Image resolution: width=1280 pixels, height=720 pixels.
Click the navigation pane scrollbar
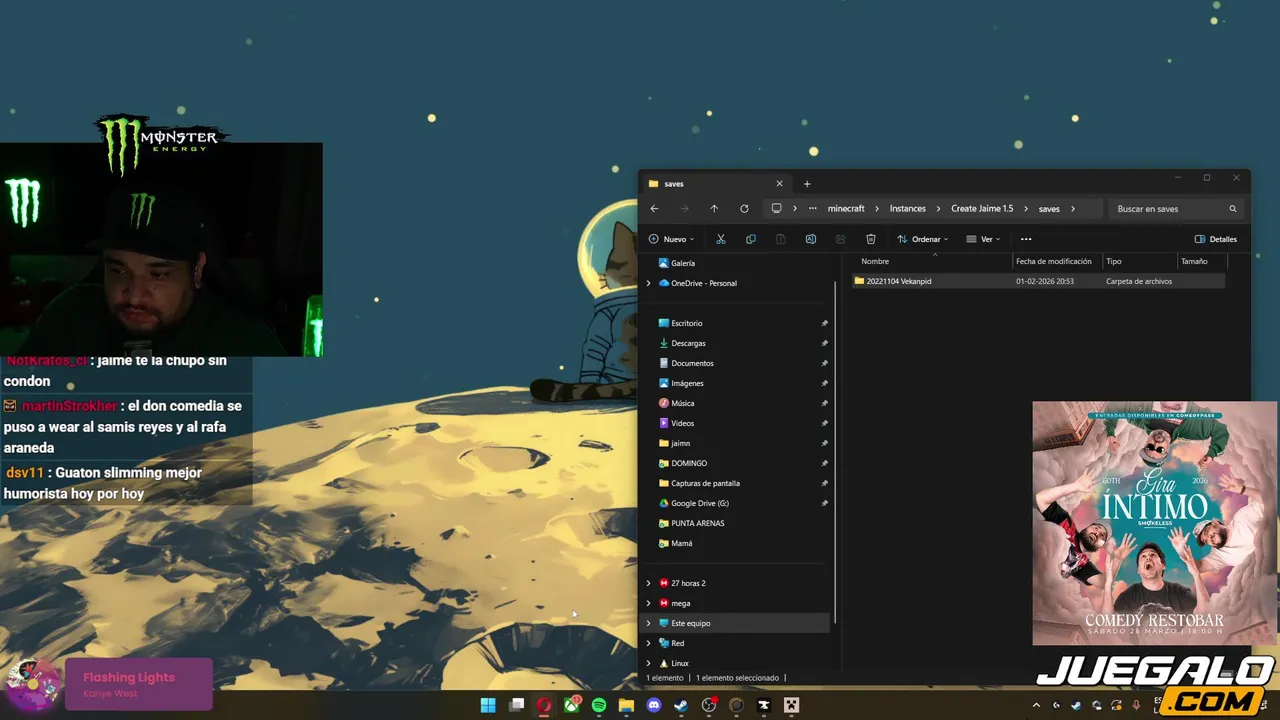click(835, 450)
